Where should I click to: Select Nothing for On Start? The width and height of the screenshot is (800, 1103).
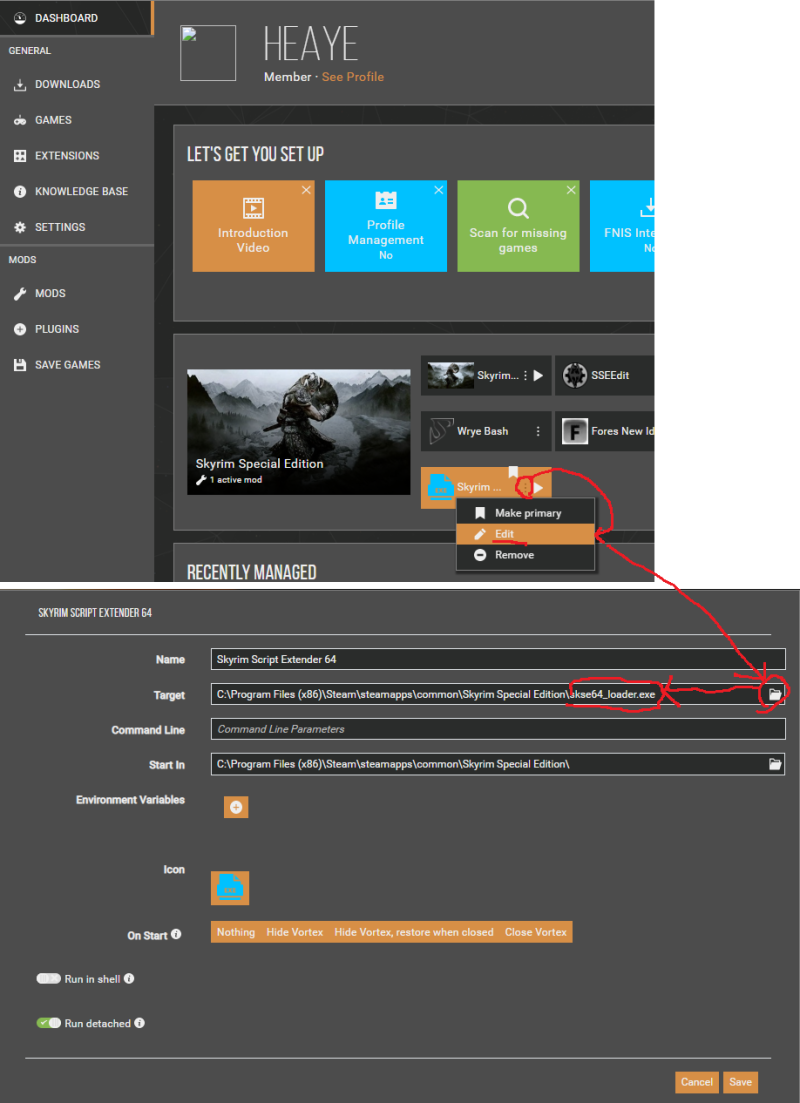click(236, 932)
